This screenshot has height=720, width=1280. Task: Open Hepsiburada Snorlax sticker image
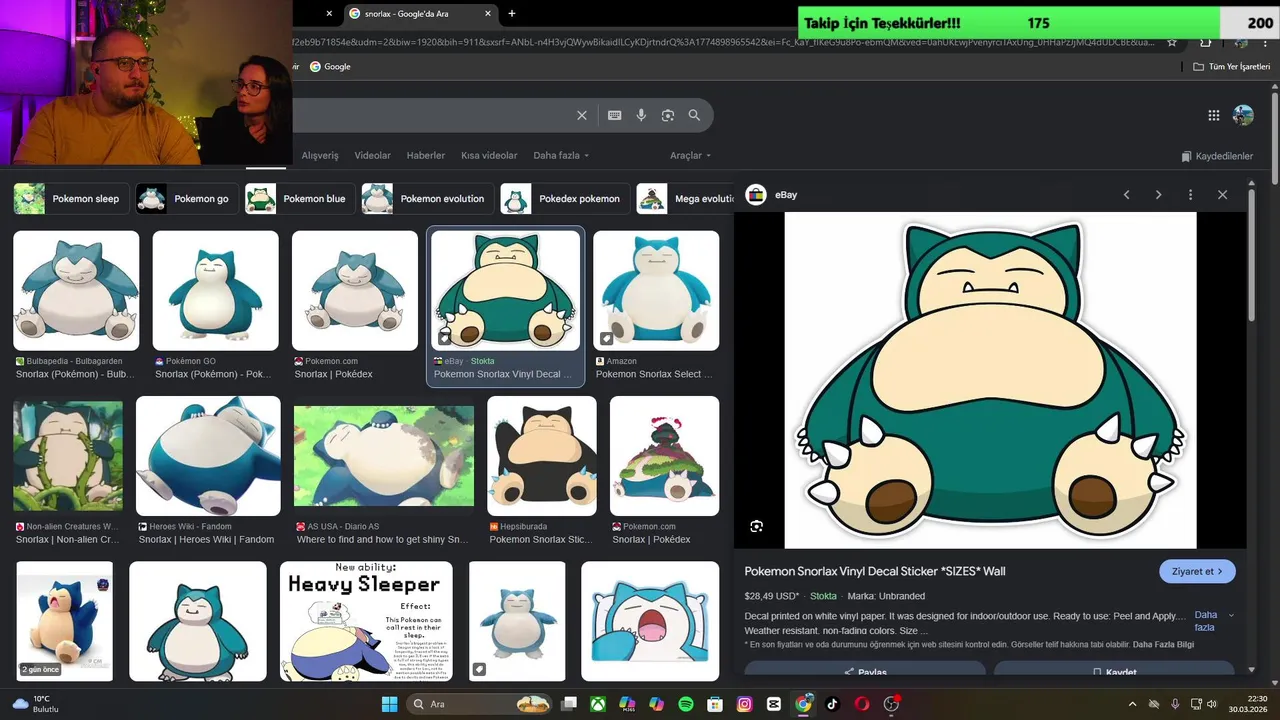pyautogui.click(x=542, y=456)
